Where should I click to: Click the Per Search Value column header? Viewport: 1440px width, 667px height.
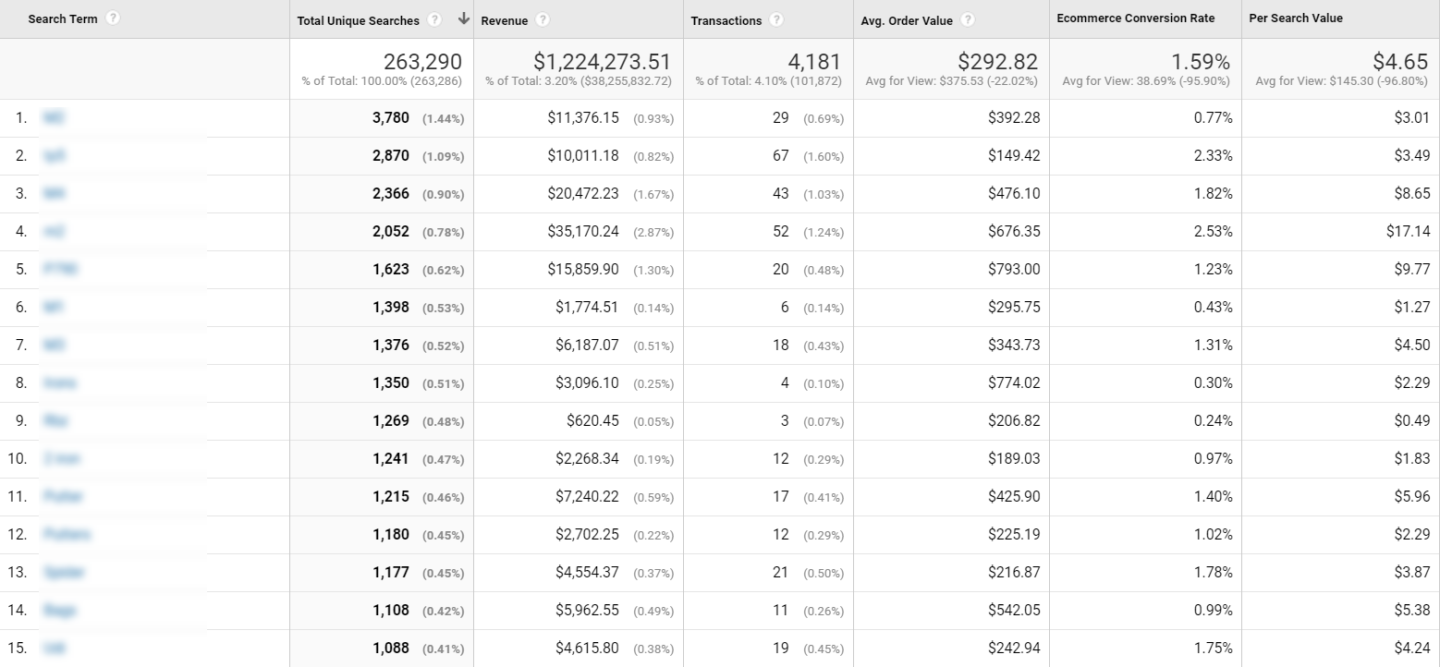(1296, 19)
